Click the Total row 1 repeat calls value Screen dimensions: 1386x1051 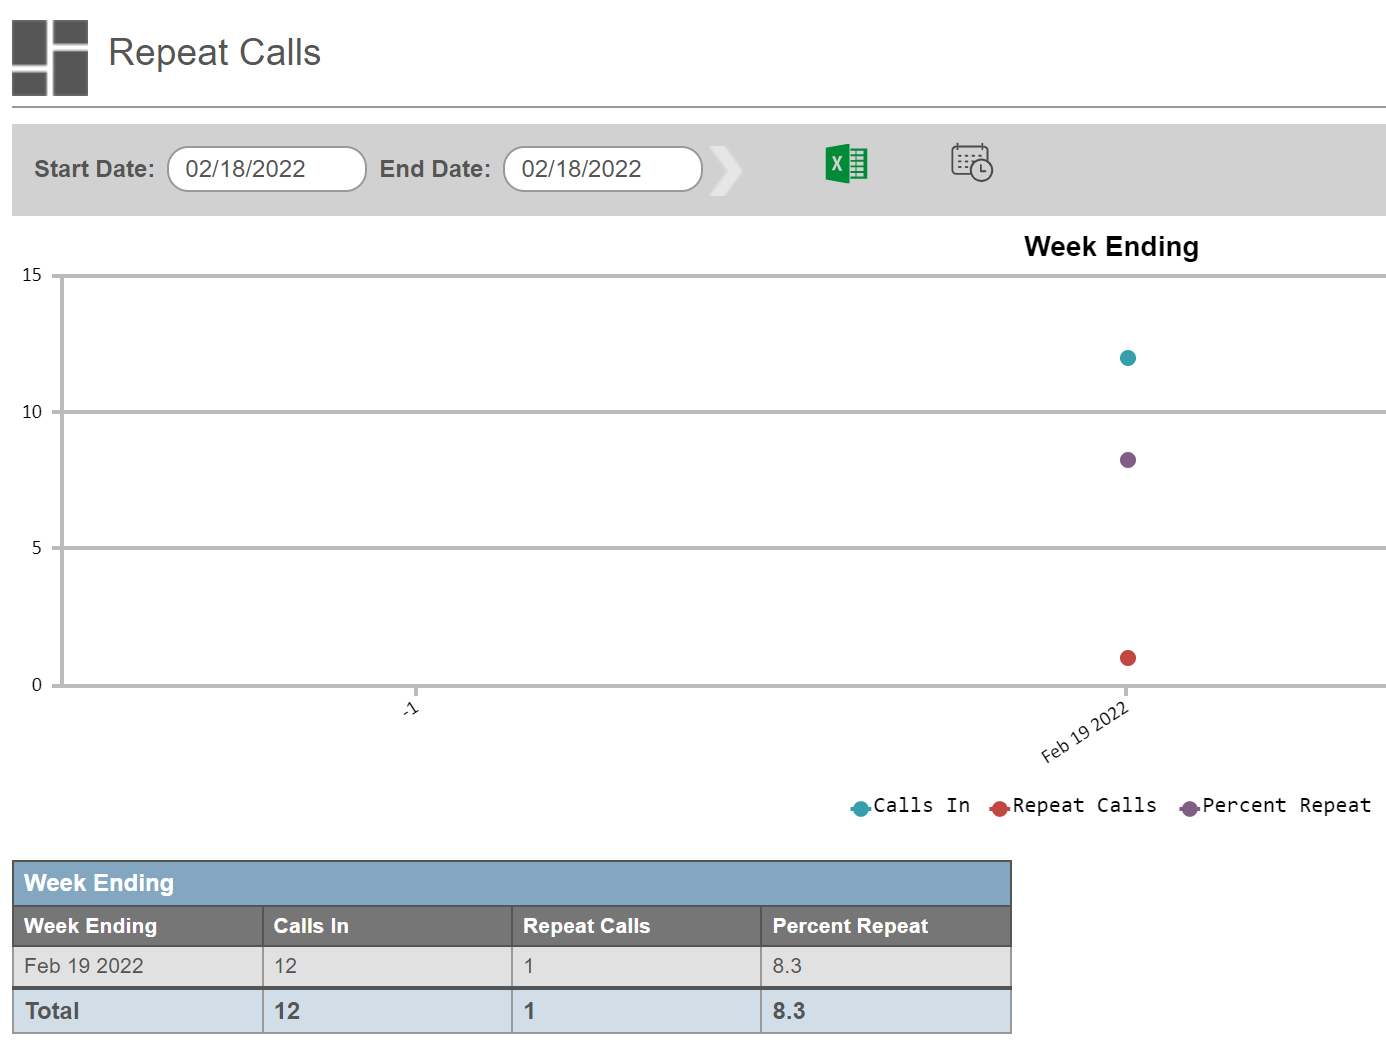click(x=529, y=1011)
